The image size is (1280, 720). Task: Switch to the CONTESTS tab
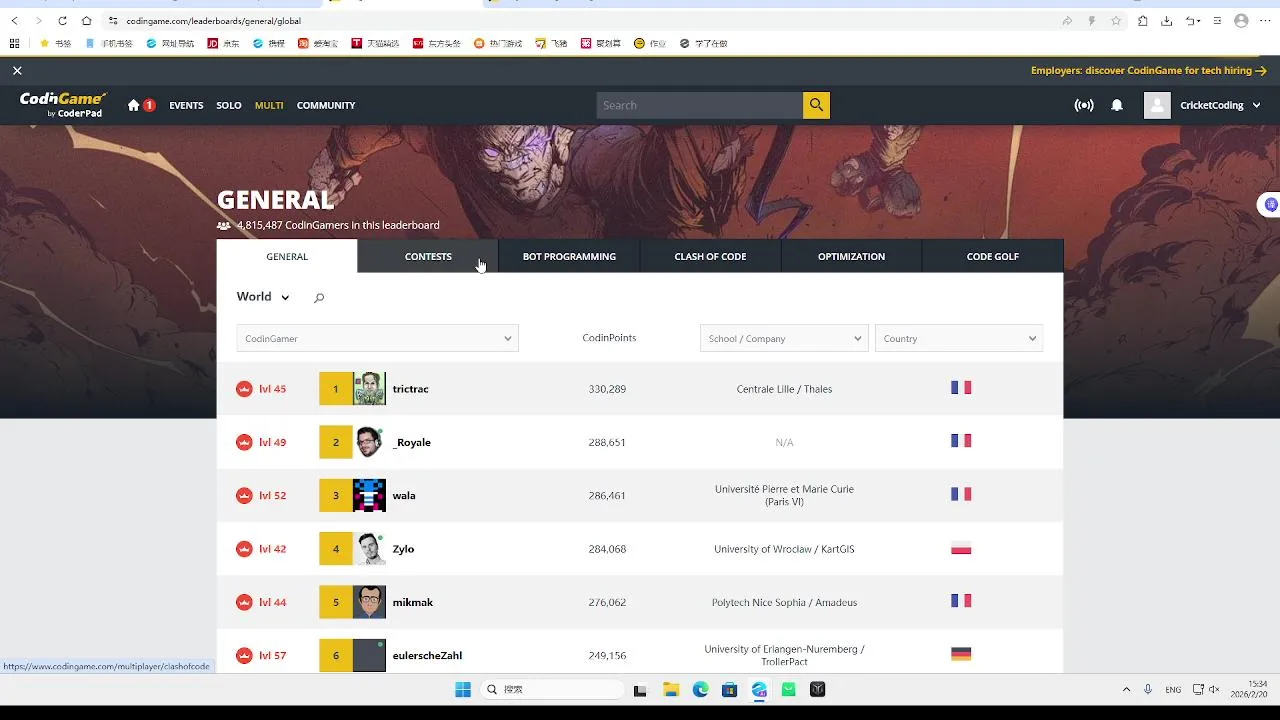click(428, 256)
